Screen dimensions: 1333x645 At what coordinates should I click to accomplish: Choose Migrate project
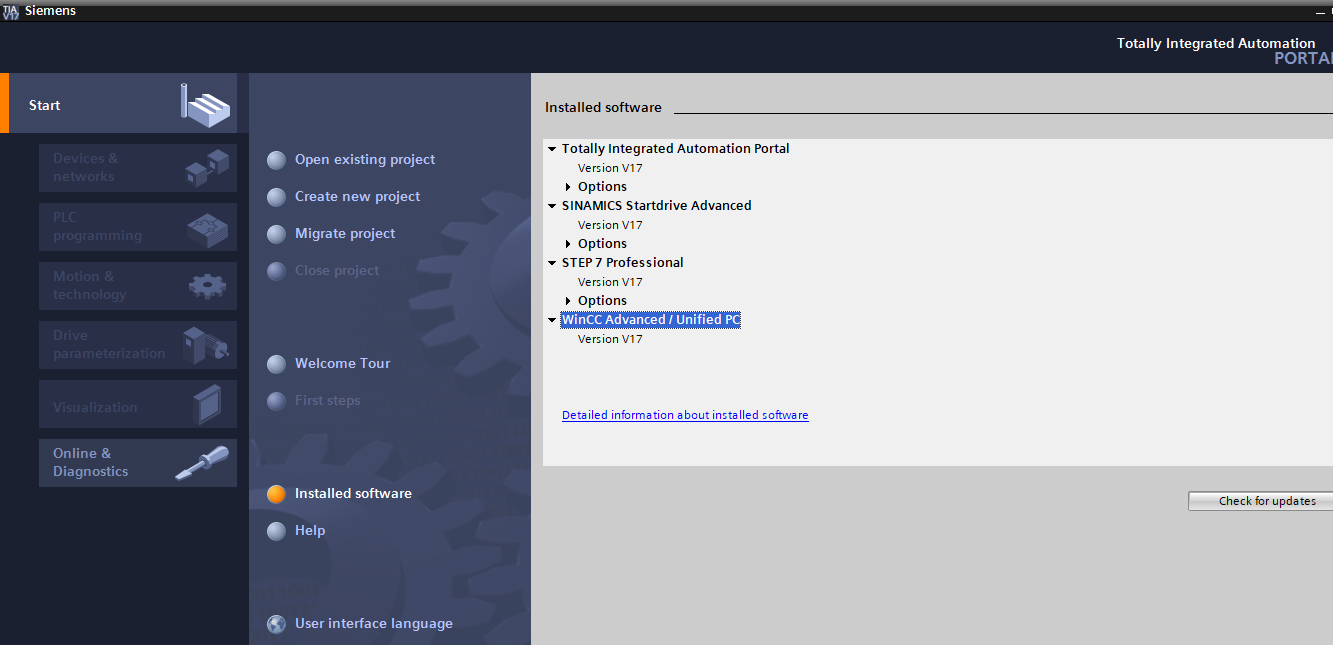coord(345,233)
